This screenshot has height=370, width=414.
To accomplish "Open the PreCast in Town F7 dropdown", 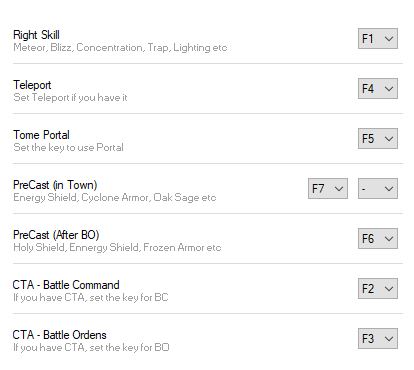I will click(x=328, y=189).
